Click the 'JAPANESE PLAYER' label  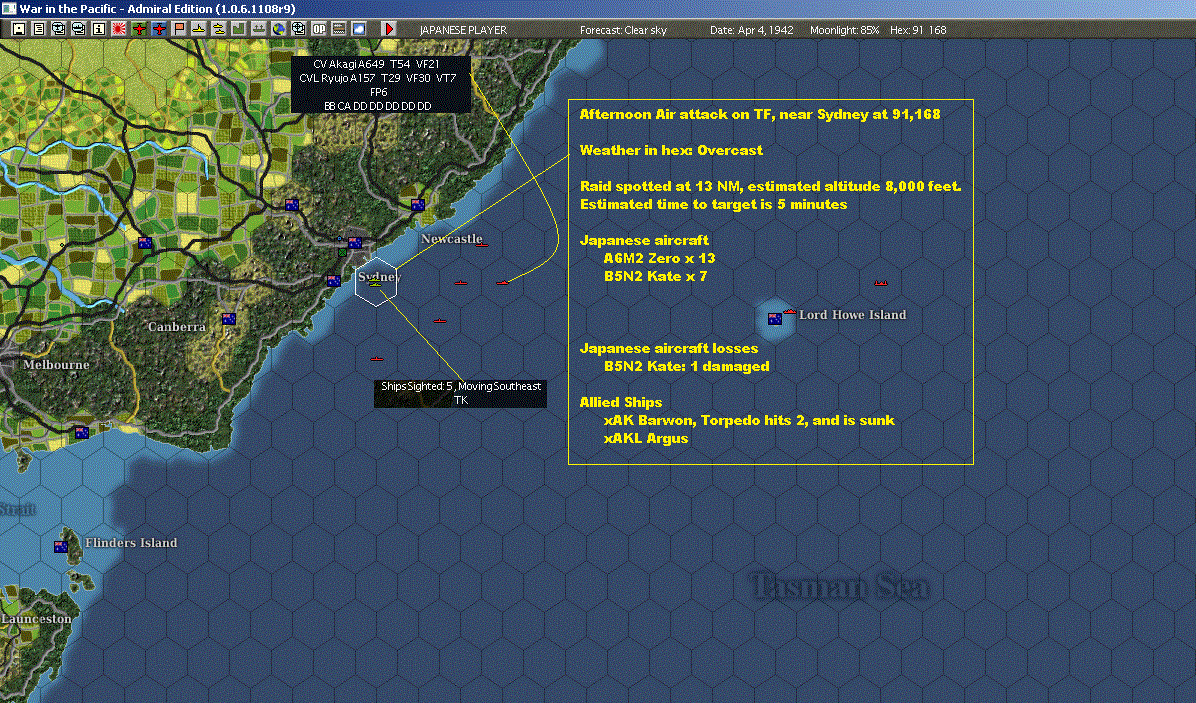pos(463,30)
